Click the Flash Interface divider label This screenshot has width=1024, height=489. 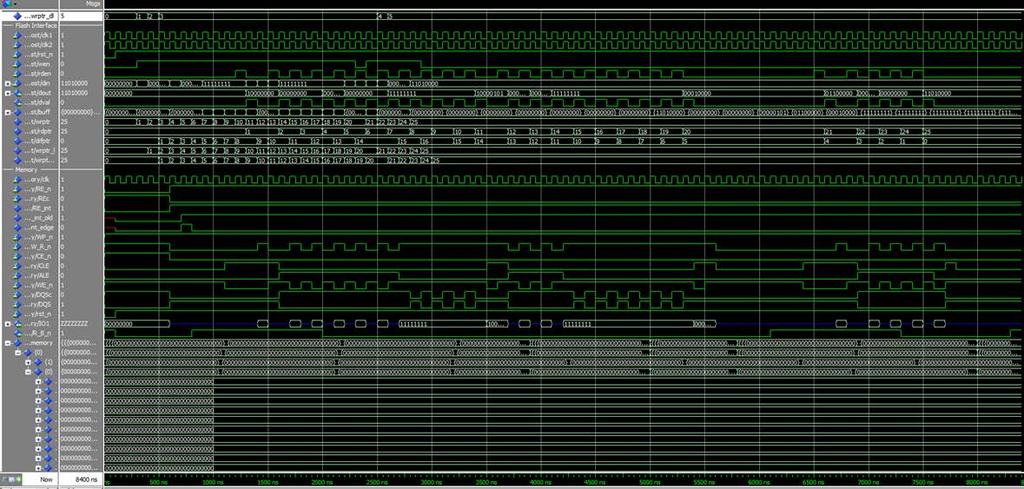coord(37,25)
